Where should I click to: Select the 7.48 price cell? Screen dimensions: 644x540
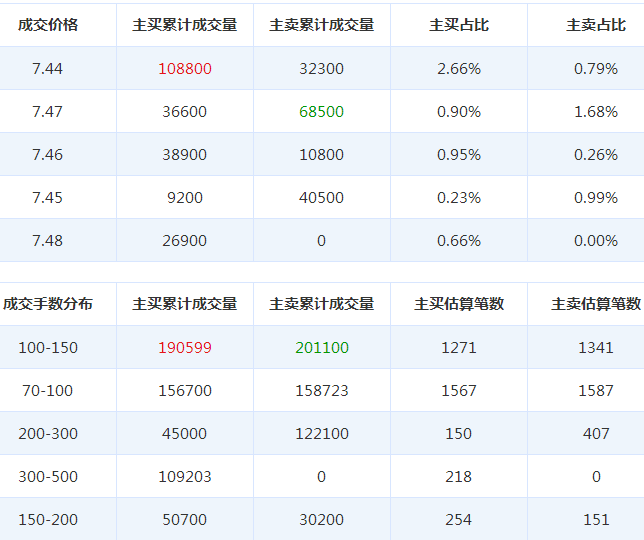coord(48,241)
